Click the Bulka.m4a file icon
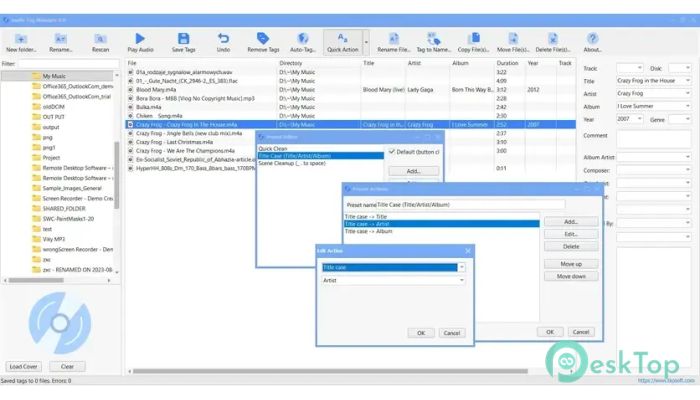The width and height of the screenshot is (700, 400). click(130, 107)
